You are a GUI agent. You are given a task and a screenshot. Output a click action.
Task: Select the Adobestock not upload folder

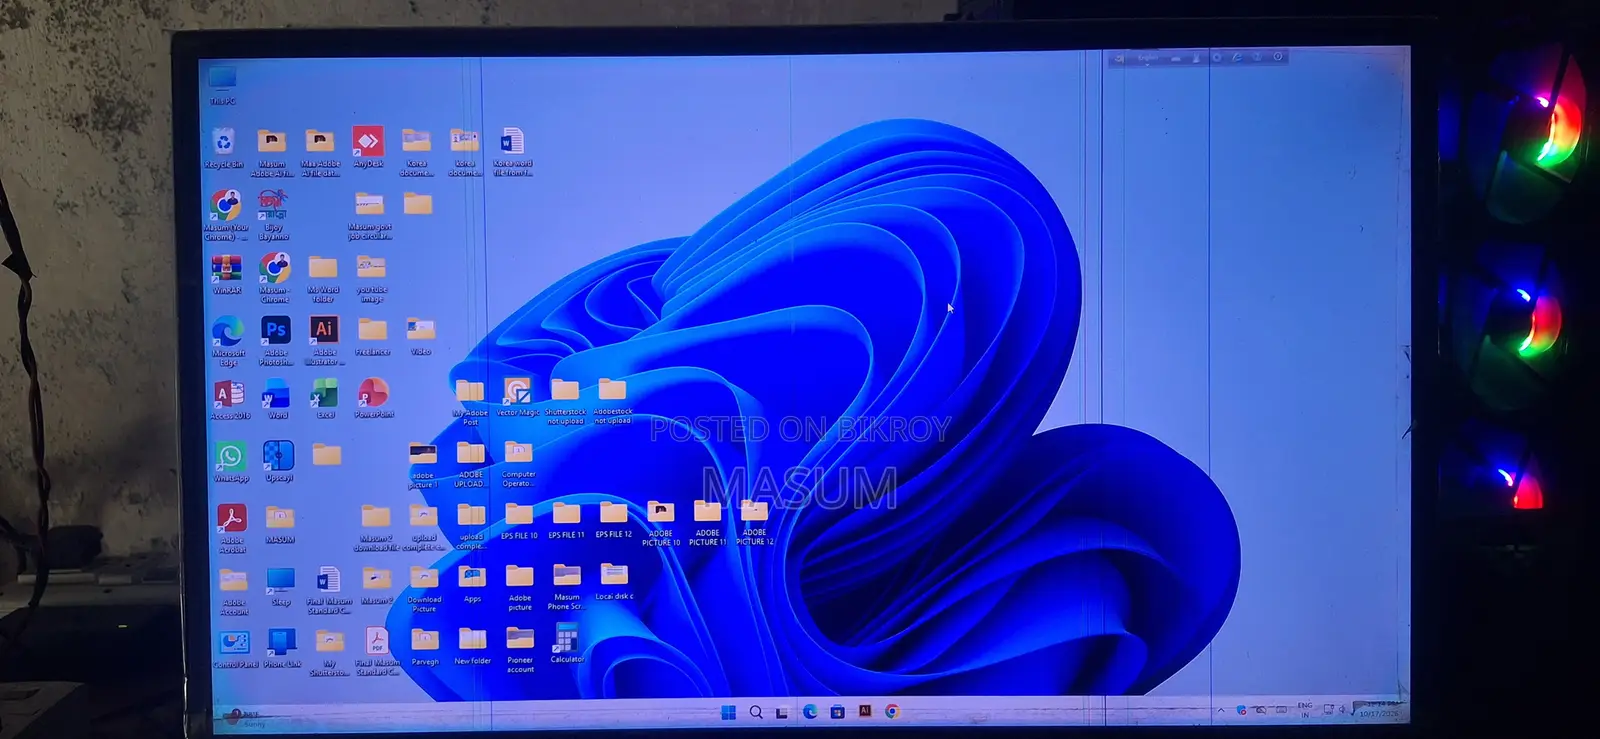click(x=612, y=402)
